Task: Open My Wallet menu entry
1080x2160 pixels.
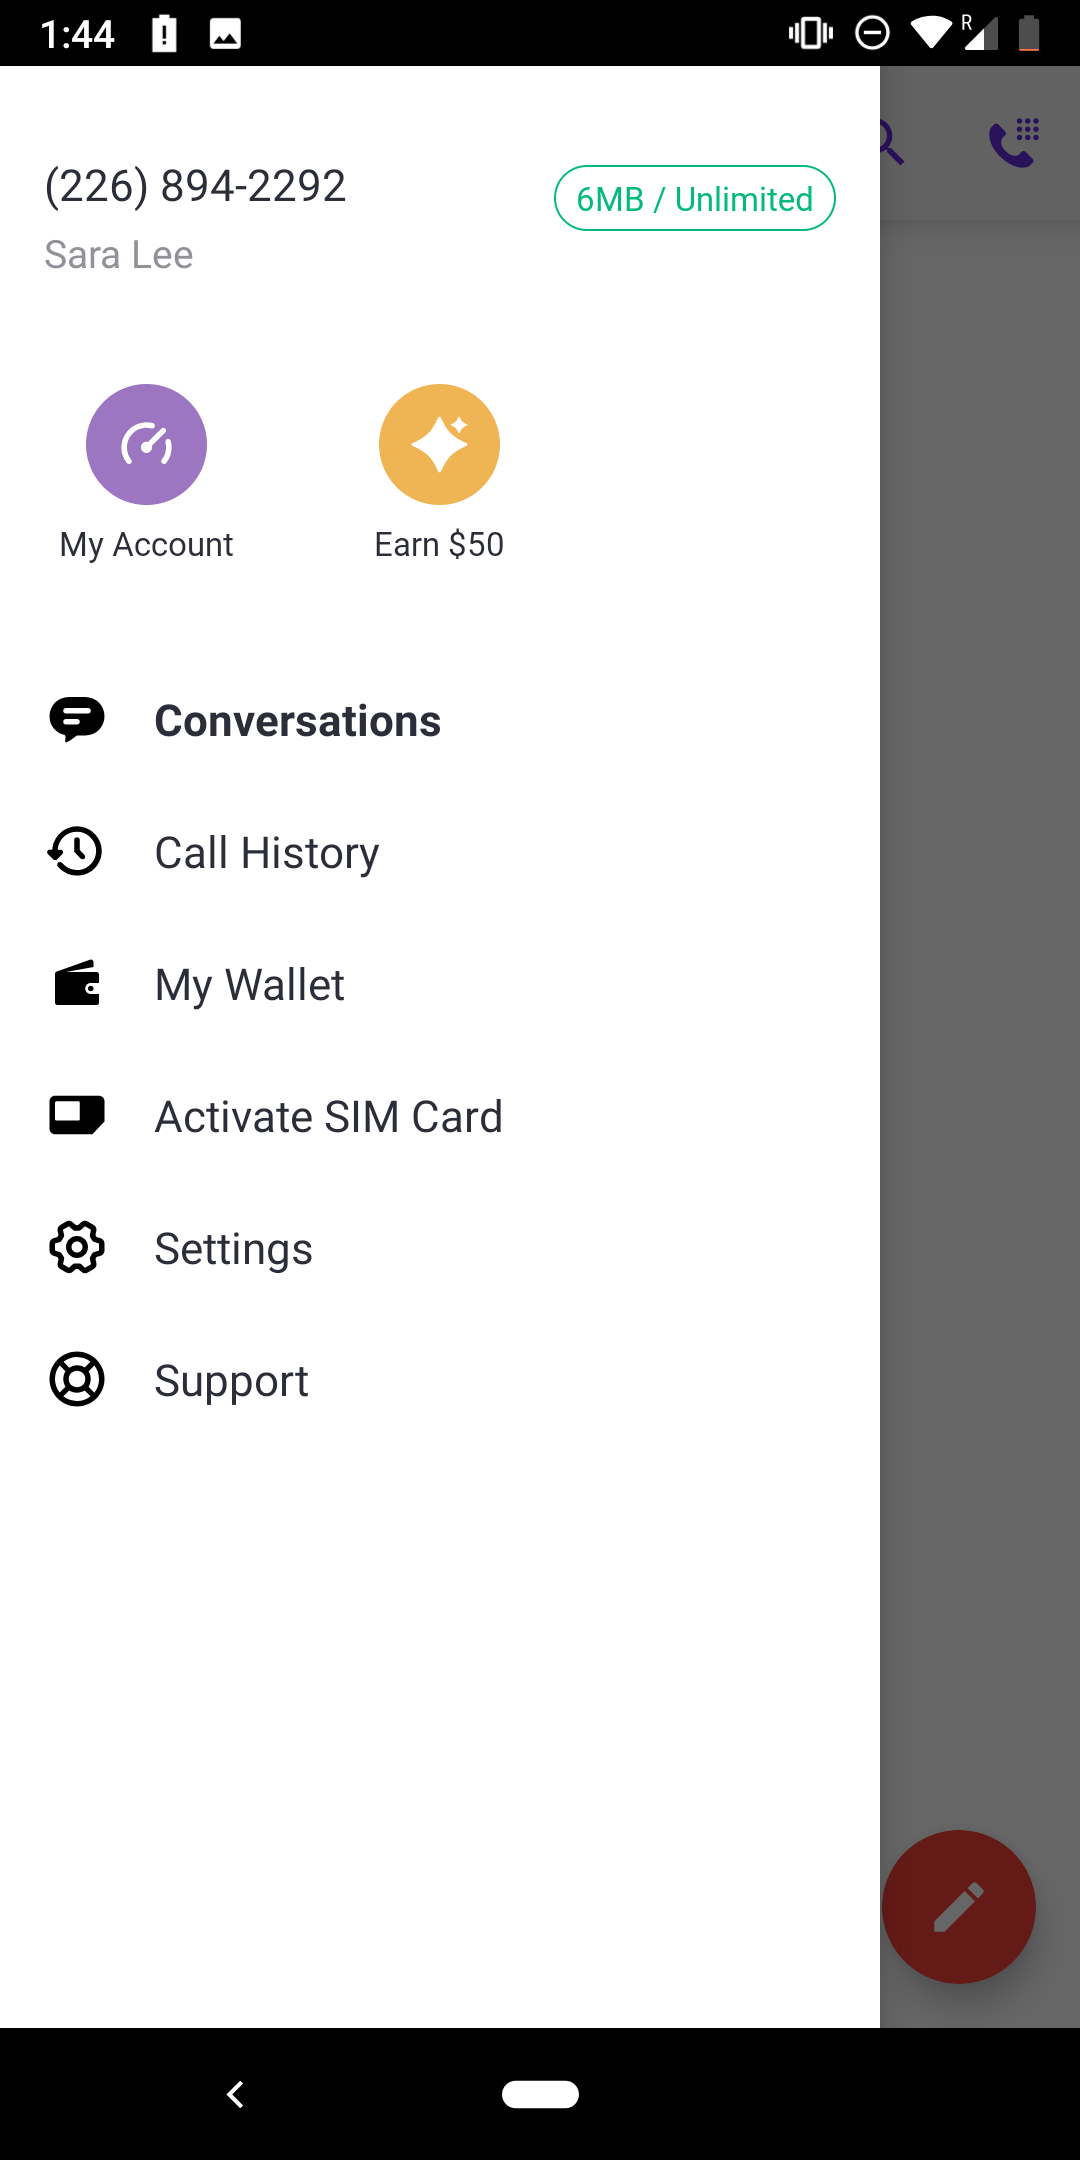Action: coord(249,985)
